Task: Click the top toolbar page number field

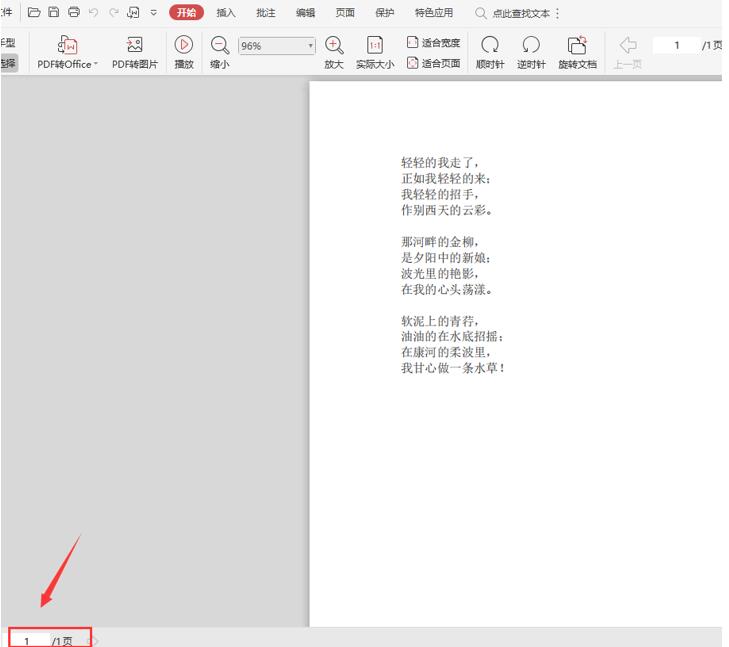Action: [x=676, y=45]
